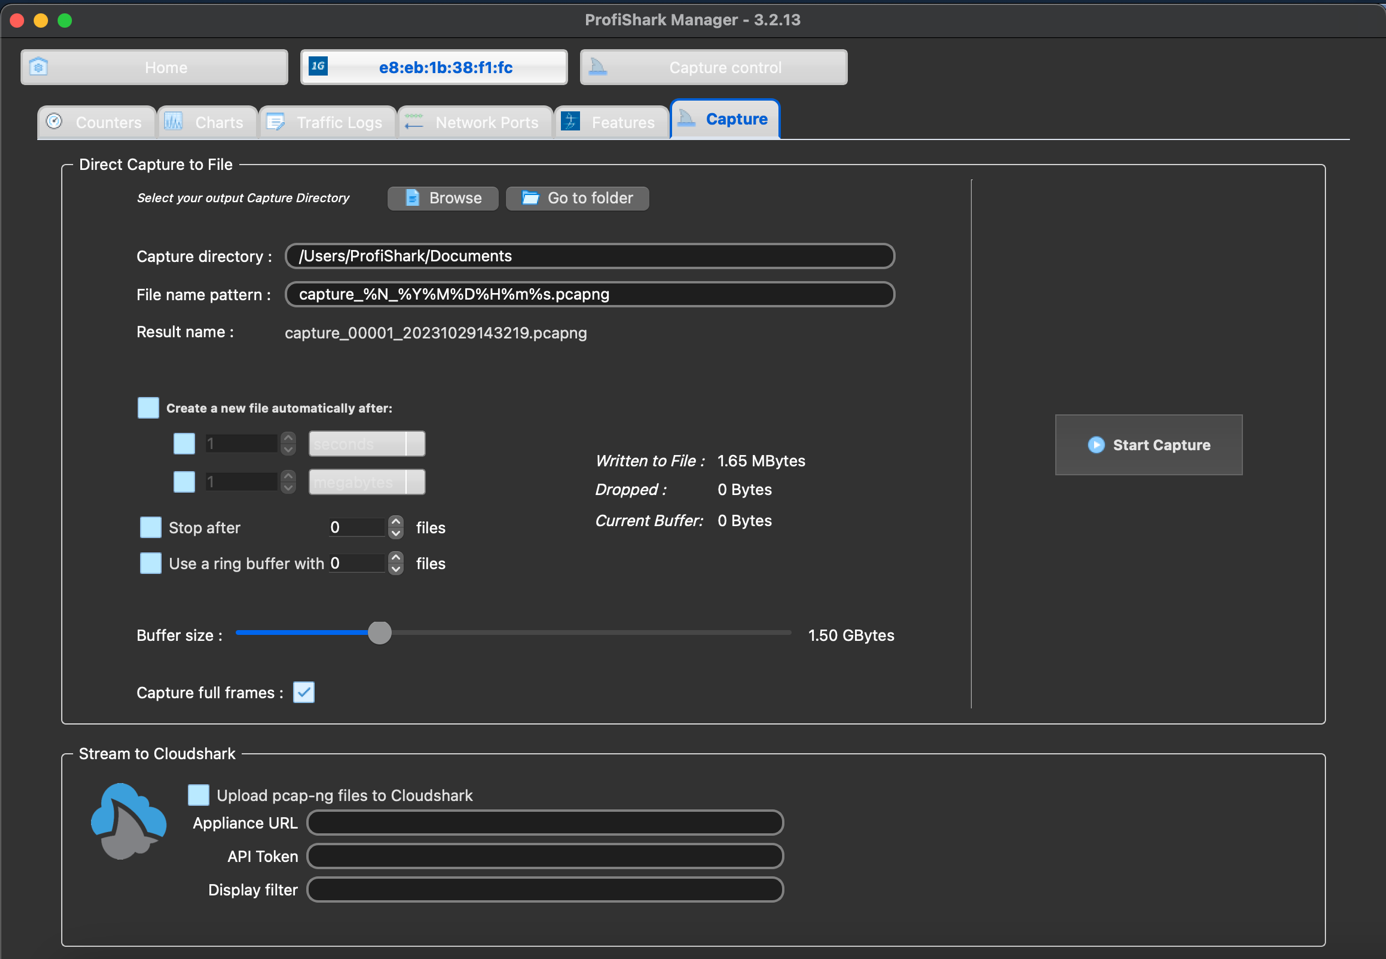Click the Appliance URL field
Screen dimensions: 1386x959
pyautogui.click(x=545, y=823)
